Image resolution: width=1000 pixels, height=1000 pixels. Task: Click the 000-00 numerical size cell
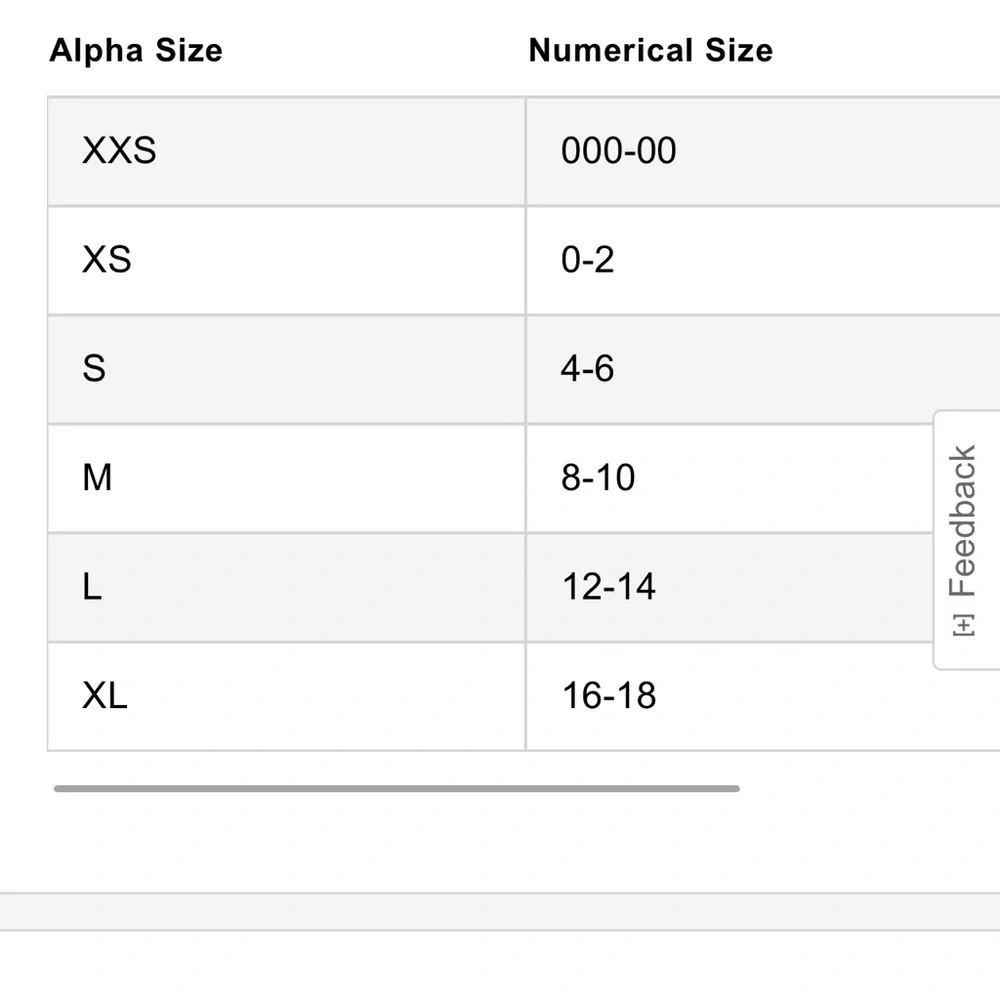coord(619,151)
